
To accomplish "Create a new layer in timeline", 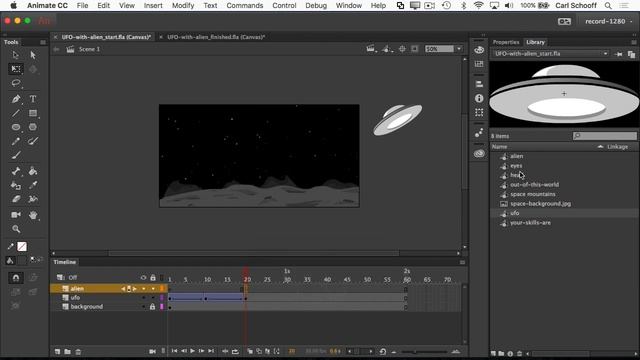I will (57, 351).
